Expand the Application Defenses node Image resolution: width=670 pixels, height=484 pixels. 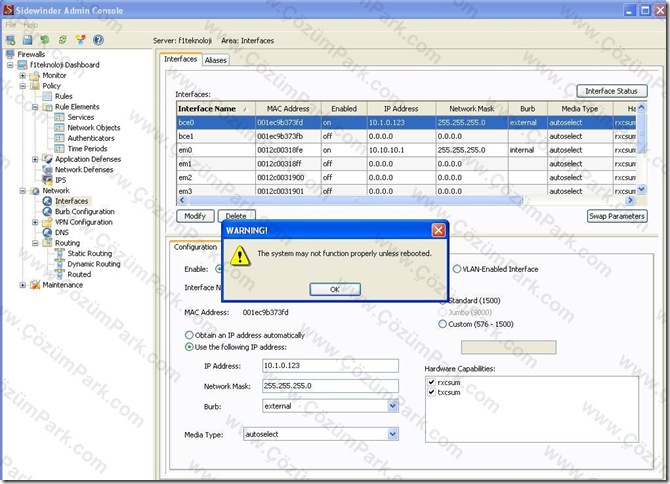35,159
